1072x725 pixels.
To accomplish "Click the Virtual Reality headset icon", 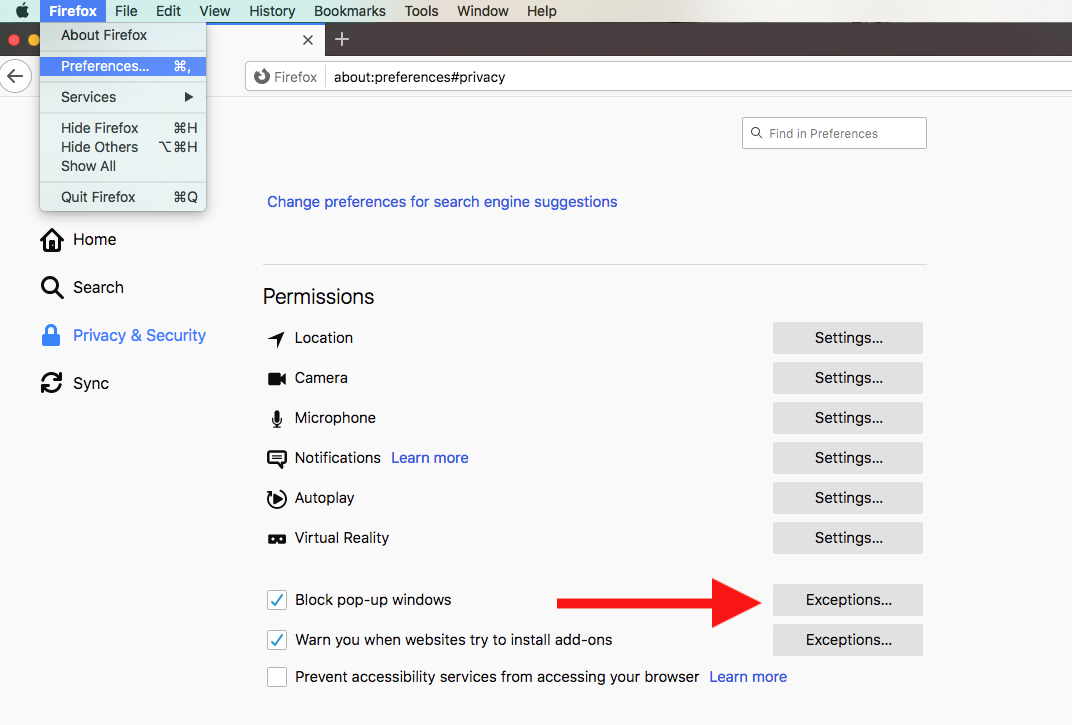I will 277,539.
